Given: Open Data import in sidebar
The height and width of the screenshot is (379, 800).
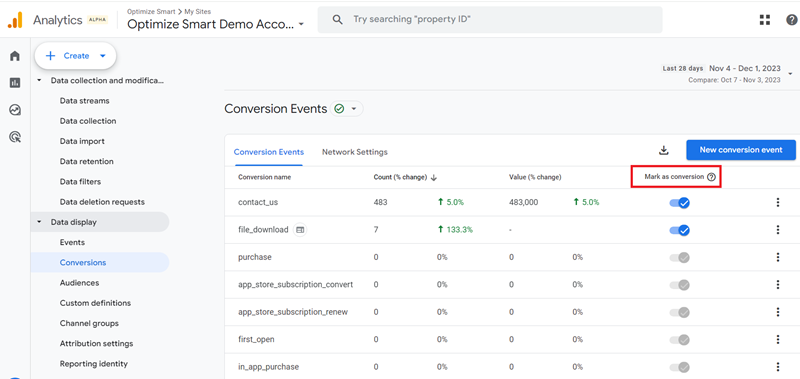Looking at the screenshot, I should click(x=82, y=141).
